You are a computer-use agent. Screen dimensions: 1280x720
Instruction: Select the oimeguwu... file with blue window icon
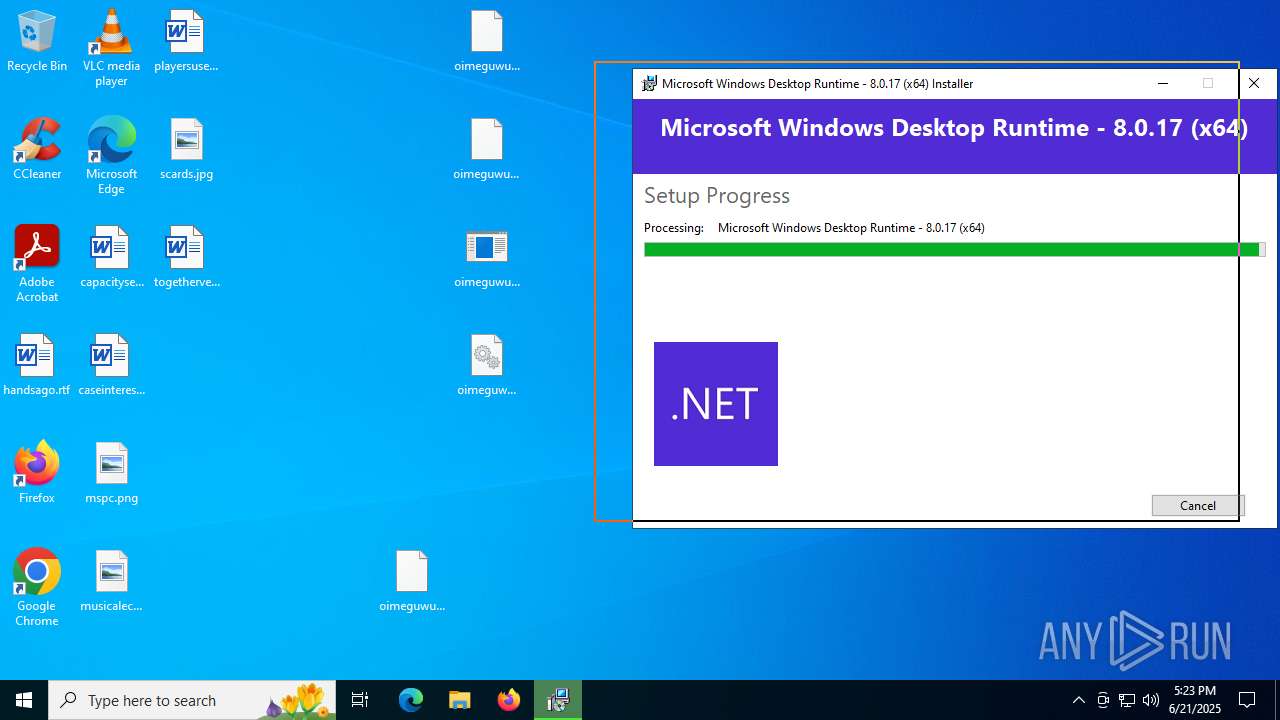pyautogui.click(x=487, y=258)
